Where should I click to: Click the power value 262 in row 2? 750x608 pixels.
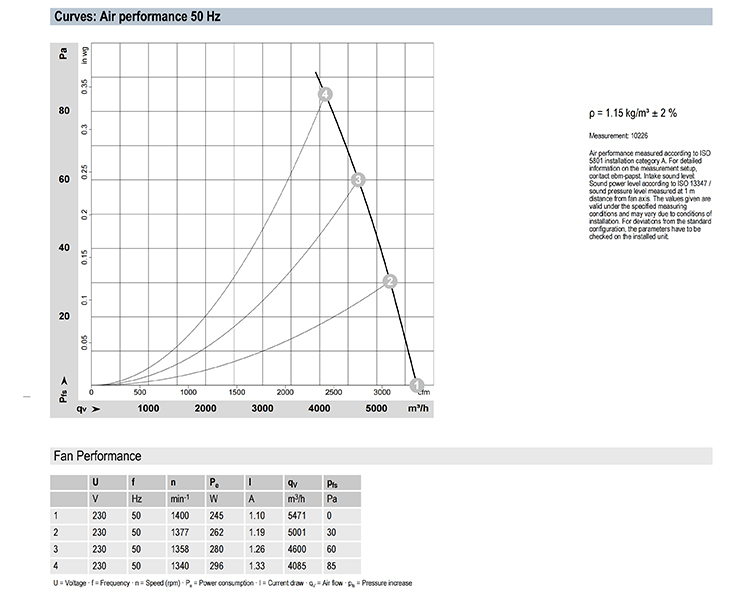(x=216, y=532)
